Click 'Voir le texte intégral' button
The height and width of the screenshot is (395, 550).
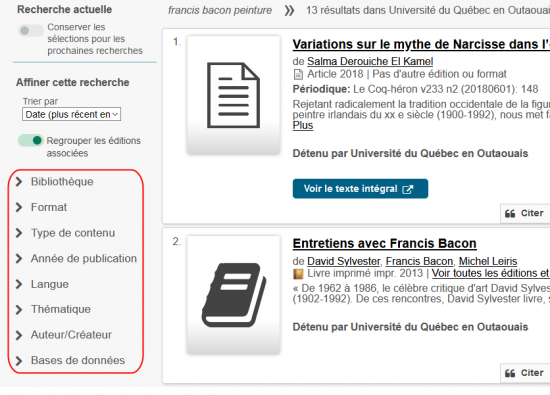point(360,189)
